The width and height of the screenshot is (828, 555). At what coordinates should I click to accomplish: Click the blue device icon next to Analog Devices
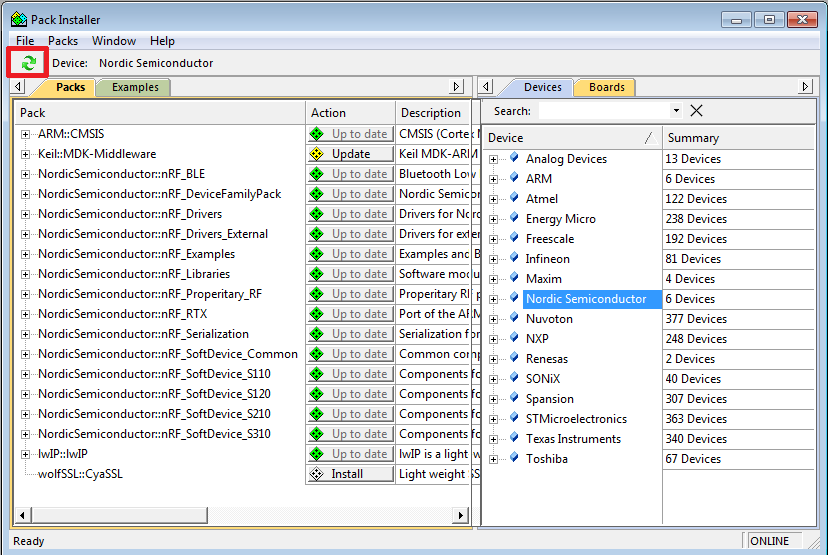point(514,158)
